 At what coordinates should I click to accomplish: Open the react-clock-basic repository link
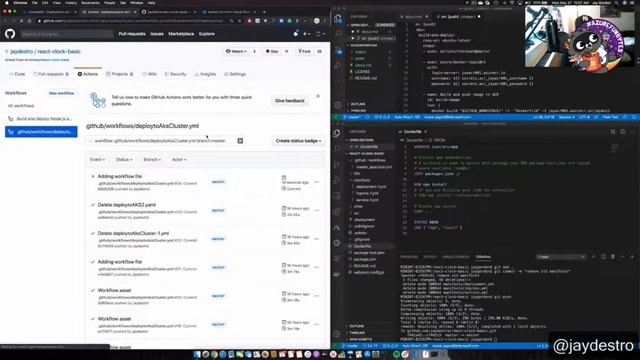tap(59, 51)
